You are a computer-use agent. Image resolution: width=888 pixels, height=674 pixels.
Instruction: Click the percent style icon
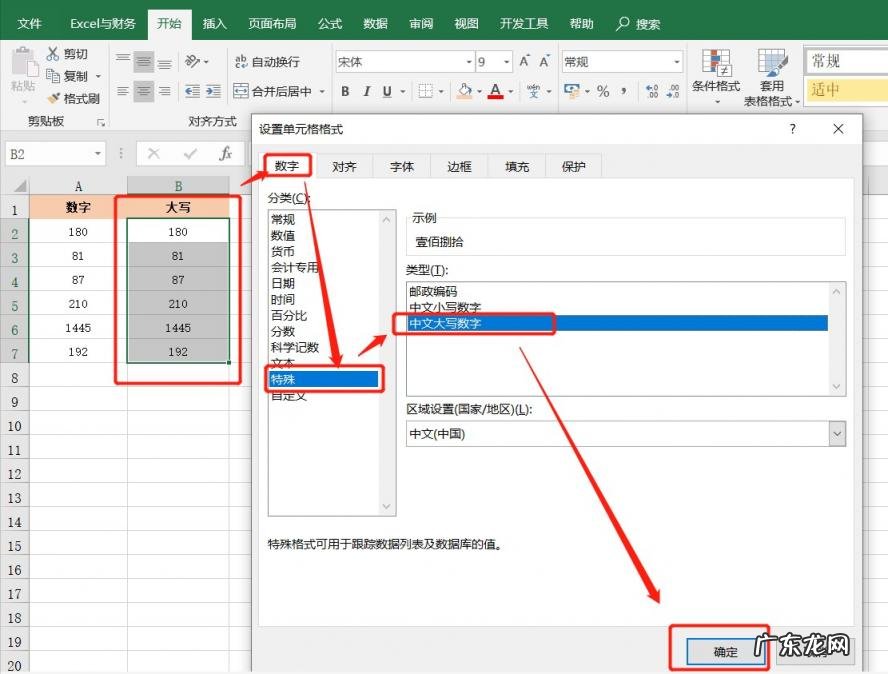[x=603, y=92]
